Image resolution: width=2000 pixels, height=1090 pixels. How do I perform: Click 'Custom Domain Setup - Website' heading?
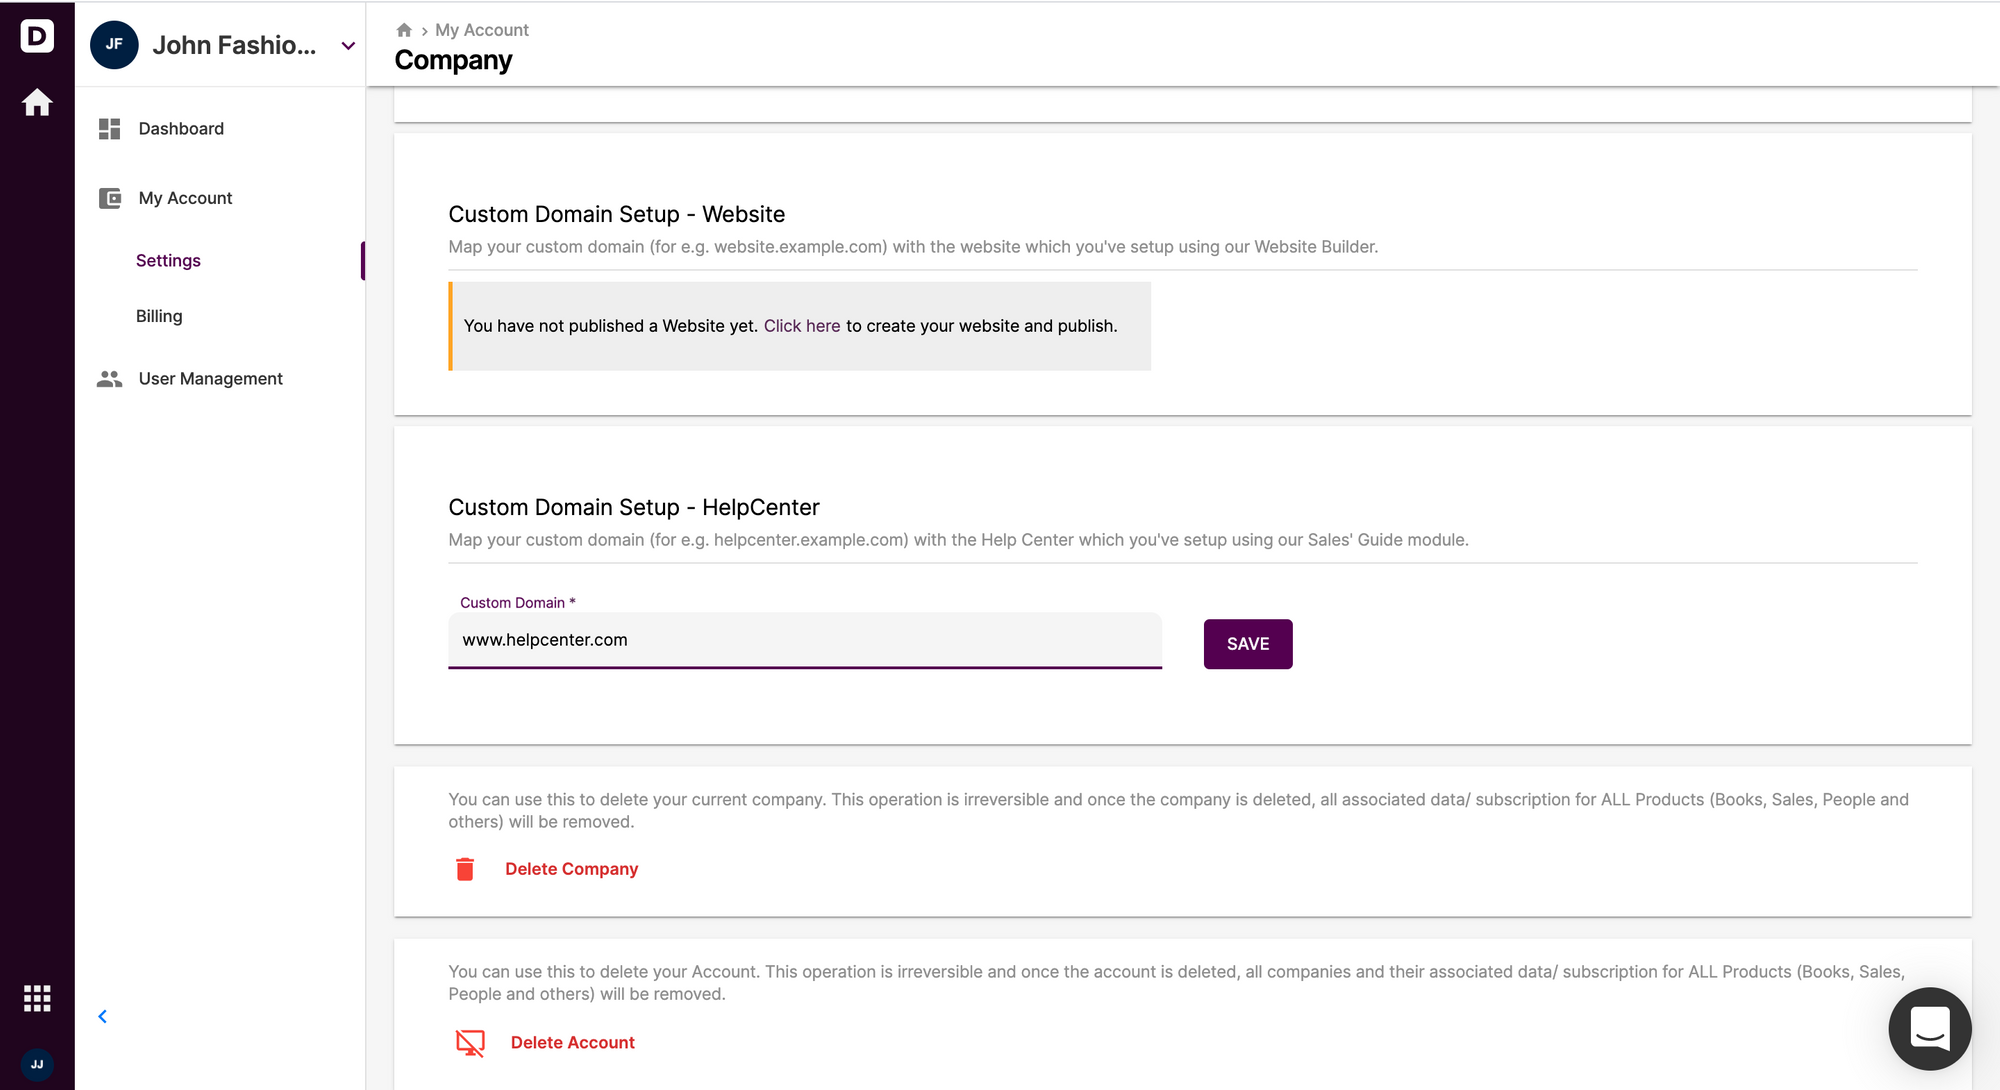point(616,214)
